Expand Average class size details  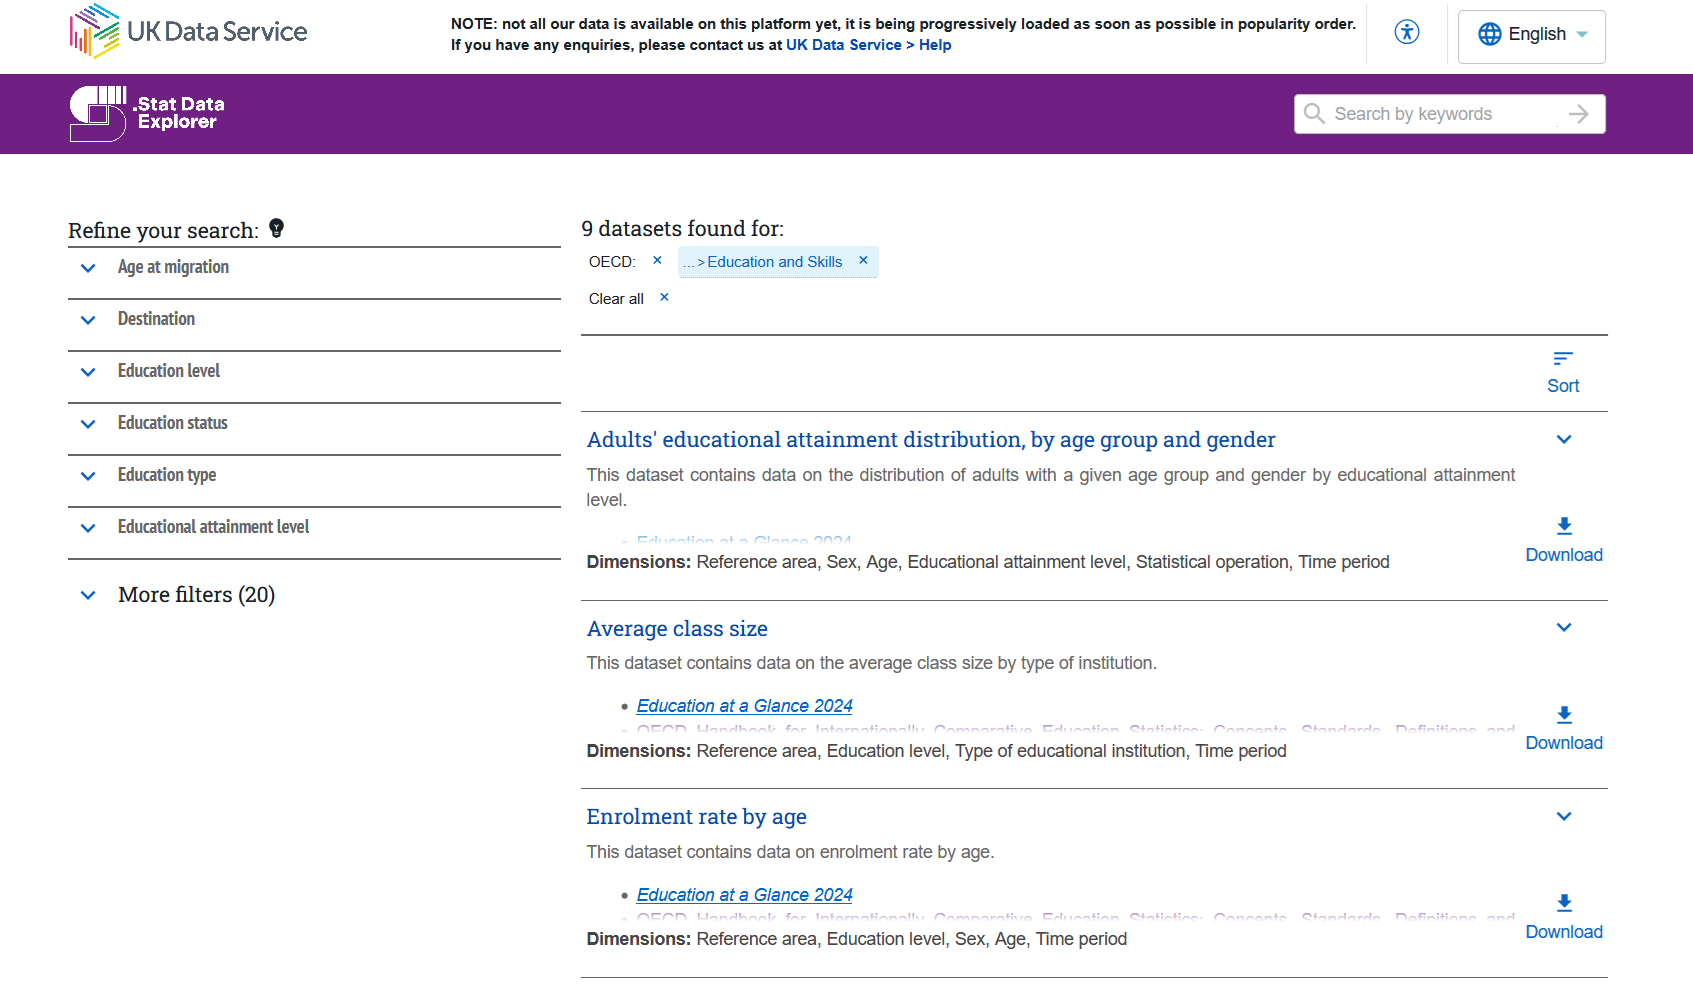tap(1564, 628)
